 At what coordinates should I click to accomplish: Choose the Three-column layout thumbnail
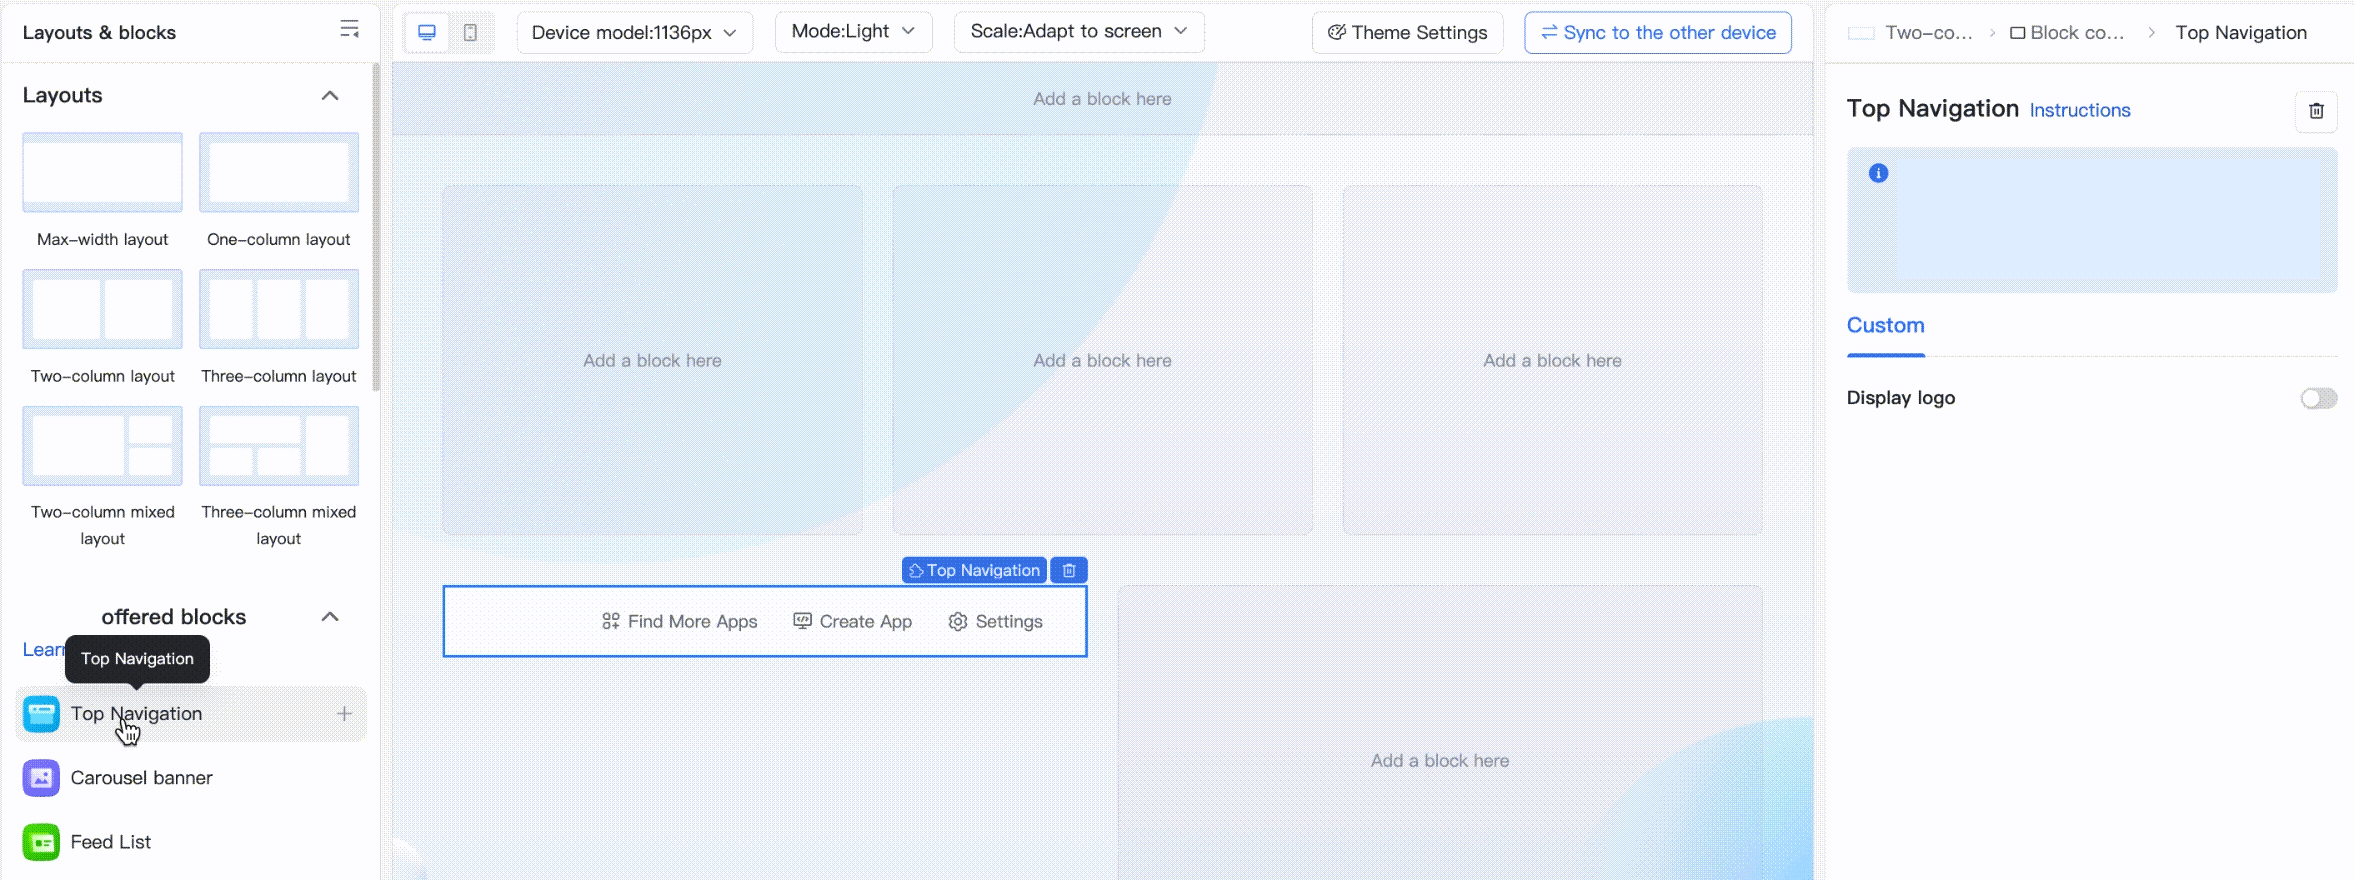[x=279, y=309]
